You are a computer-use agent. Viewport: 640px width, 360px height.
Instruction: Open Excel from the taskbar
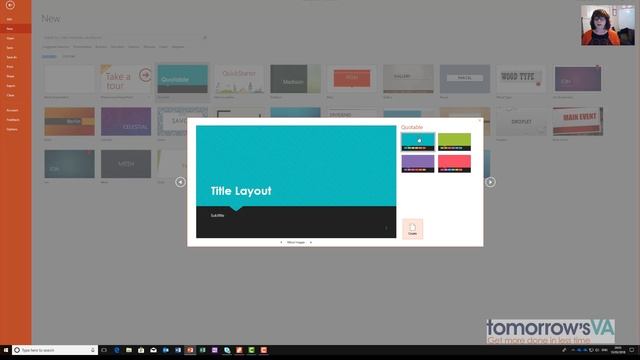coord(202,350)
